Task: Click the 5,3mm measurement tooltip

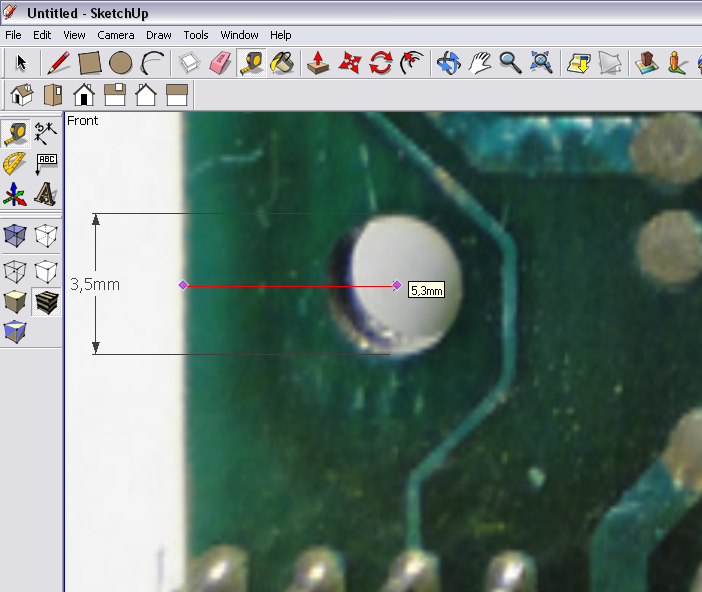Action: (427, 290)
